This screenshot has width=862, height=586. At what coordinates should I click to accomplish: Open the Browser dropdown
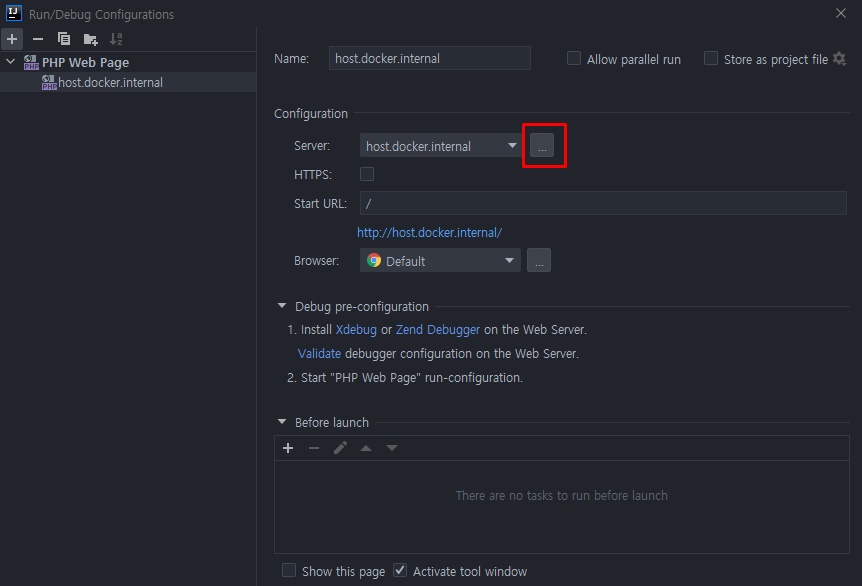[440, 261]
